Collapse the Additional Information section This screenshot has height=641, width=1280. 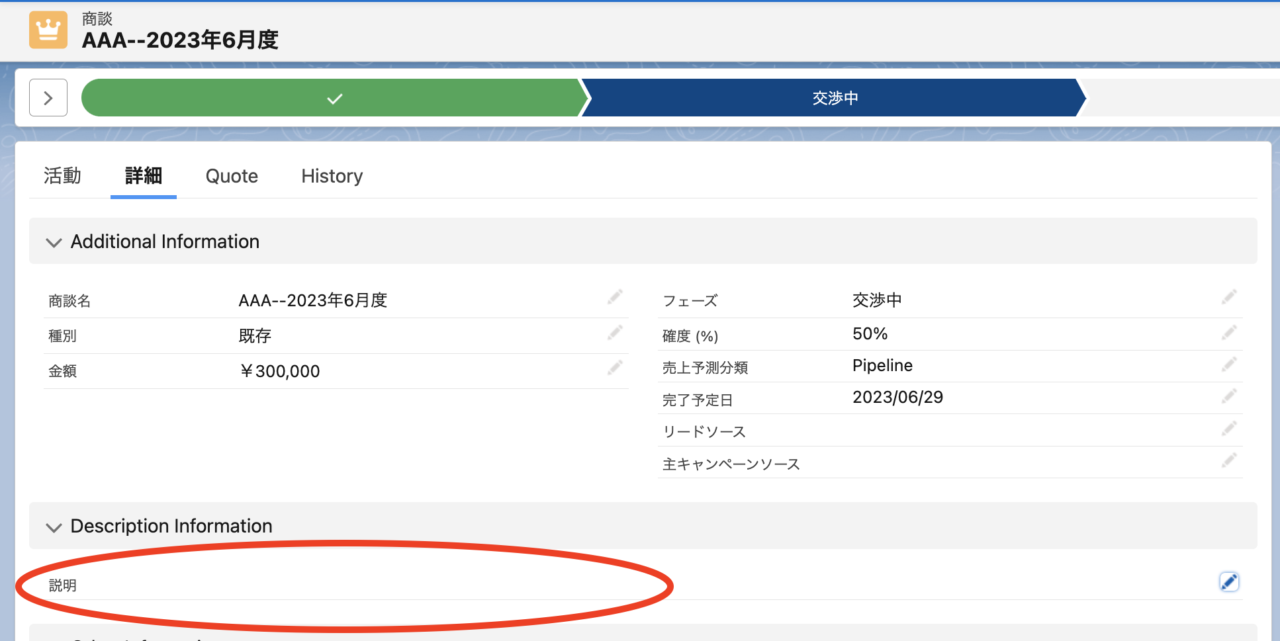(54, 242)
